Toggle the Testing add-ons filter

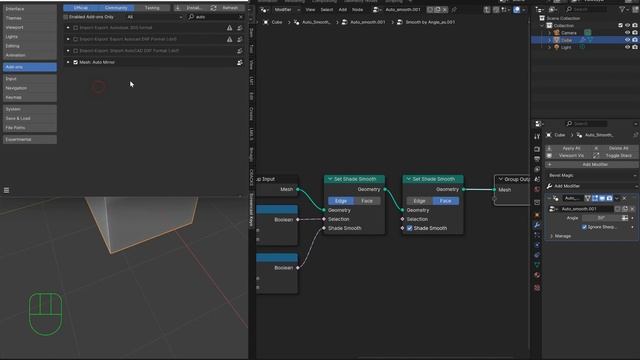coord(152,8)
